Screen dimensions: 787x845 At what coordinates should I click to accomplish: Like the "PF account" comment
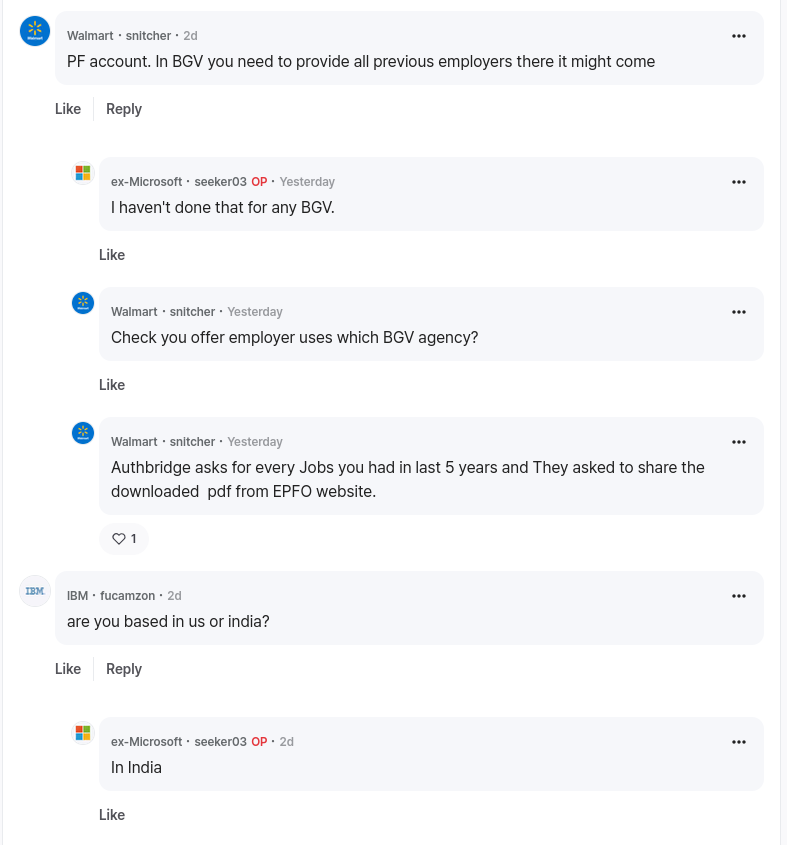pos(68,109)
